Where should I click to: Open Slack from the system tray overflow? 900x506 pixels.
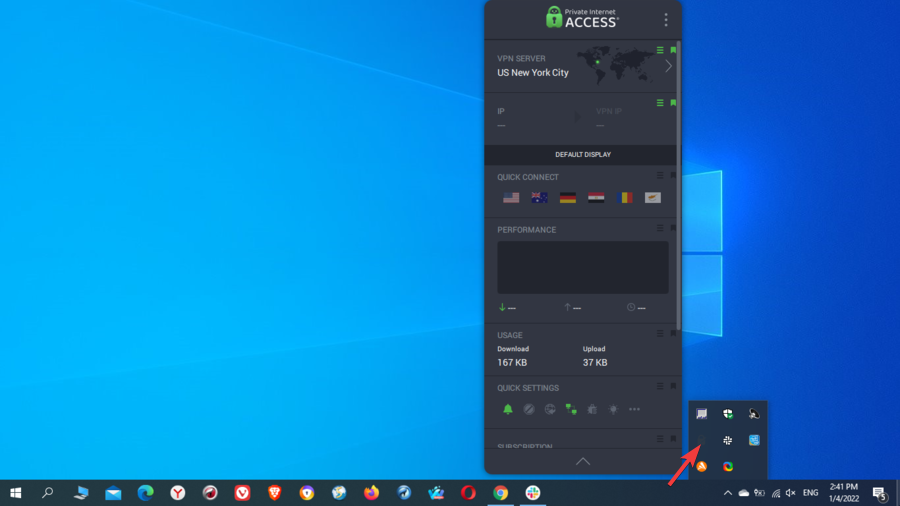tap(728, 440)
